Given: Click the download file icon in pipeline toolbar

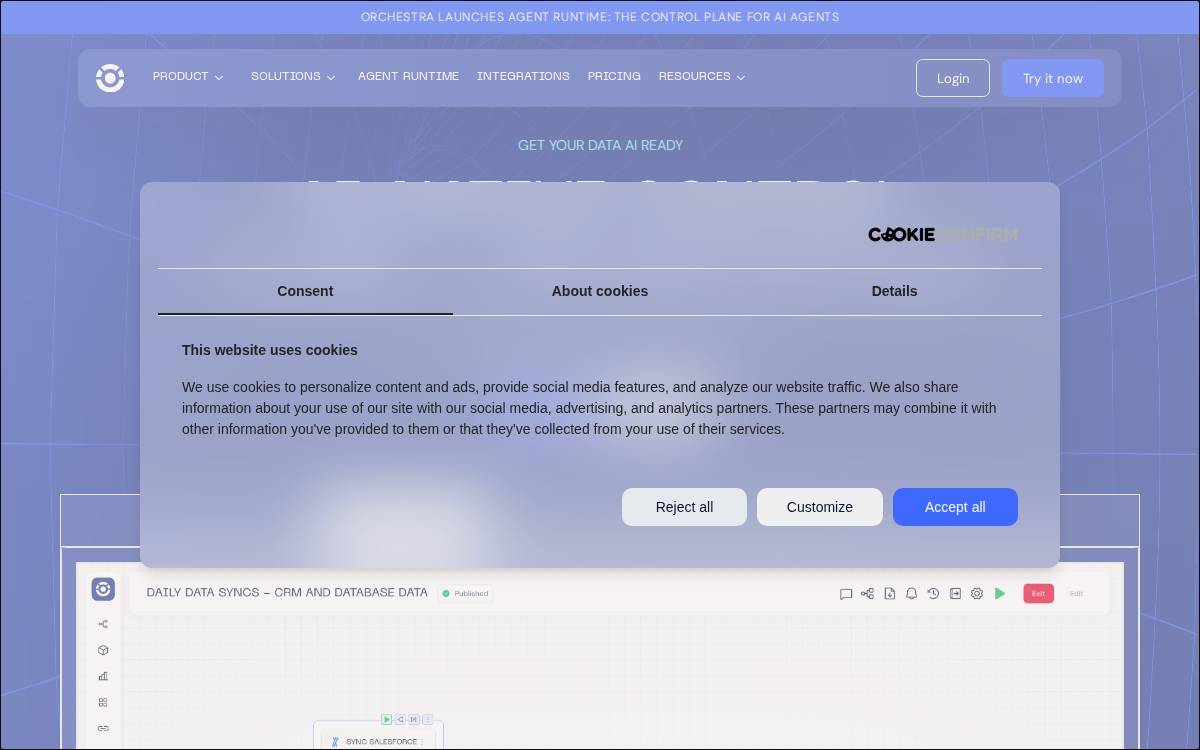Looking at the screenshot, I should (889, 593).
